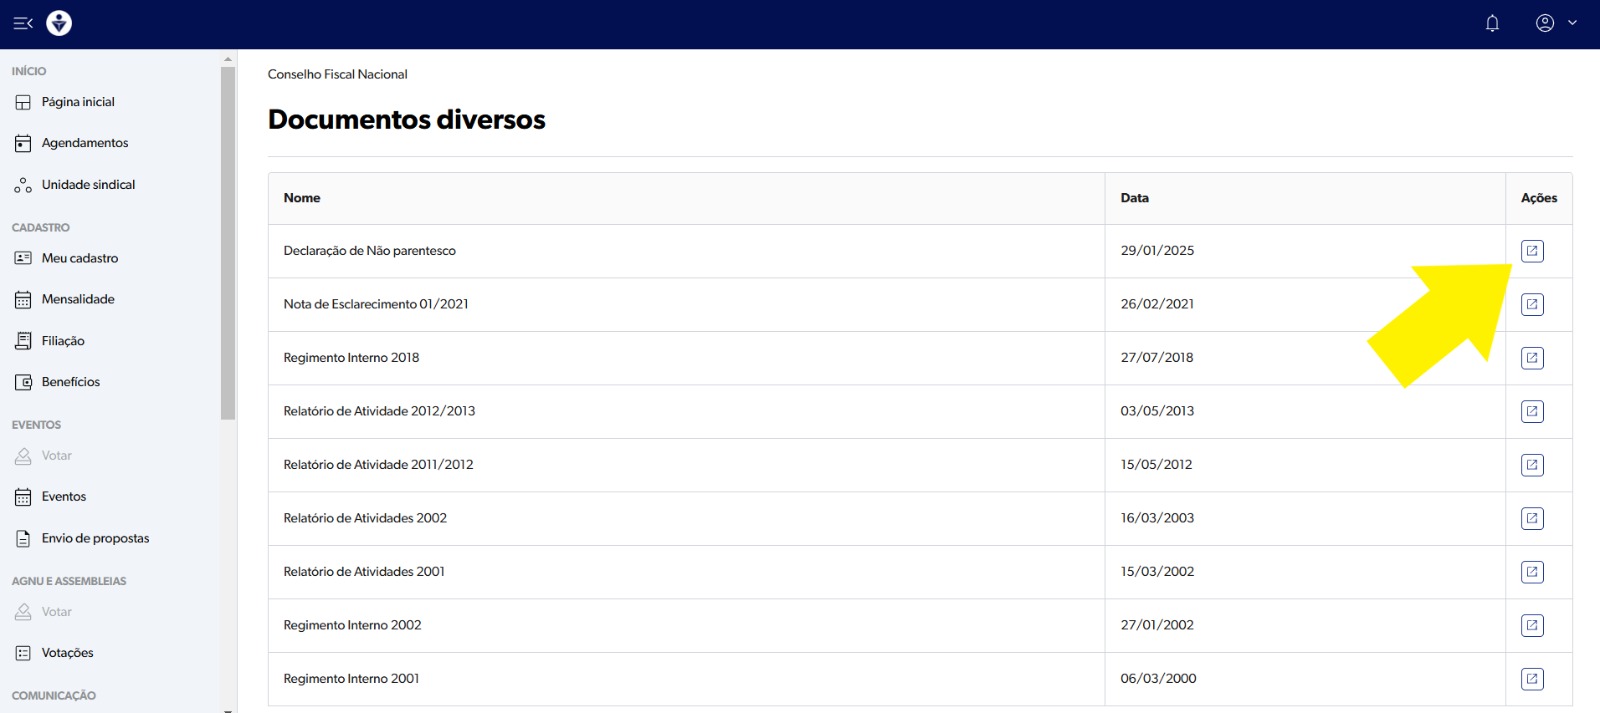Click the Nome column header
Screen dimensions: 1600x713
302,198
